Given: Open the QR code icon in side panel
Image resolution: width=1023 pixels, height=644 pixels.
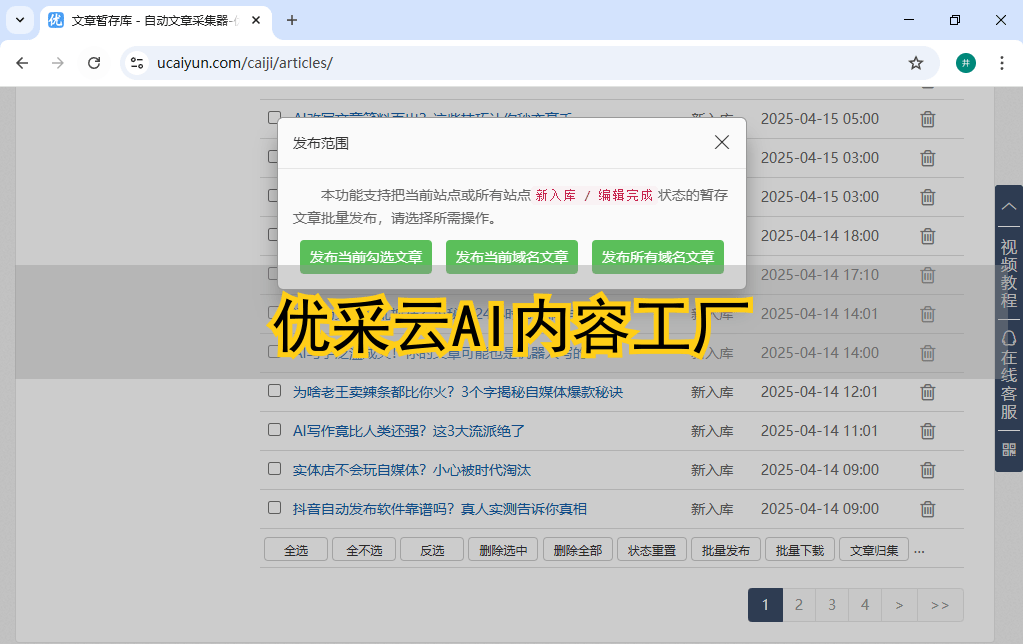Looking at the screenshot, I should pos(1008,449).
